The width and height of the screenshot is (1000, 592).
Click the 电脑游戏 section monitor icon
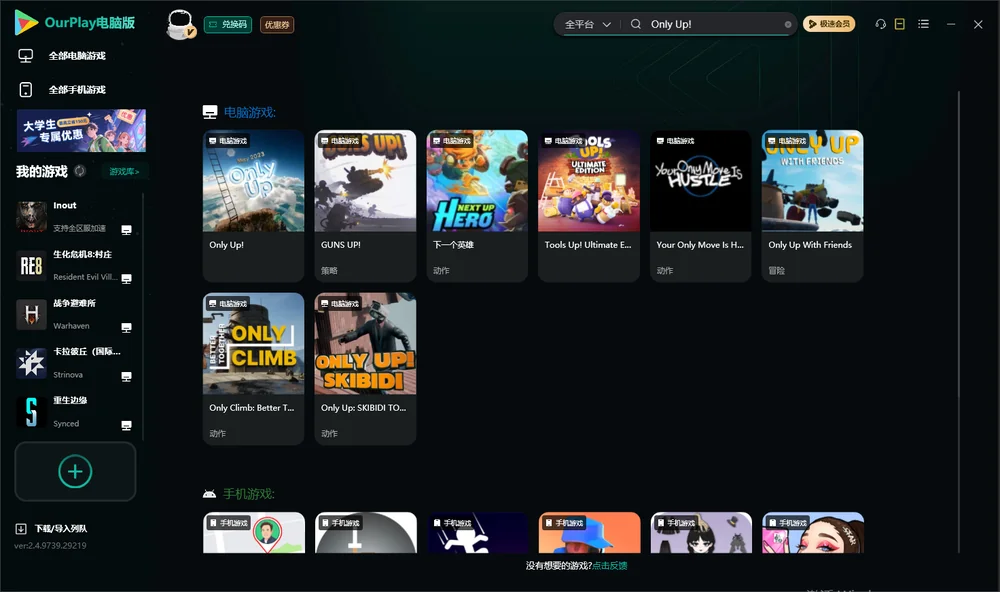(210, 112)
